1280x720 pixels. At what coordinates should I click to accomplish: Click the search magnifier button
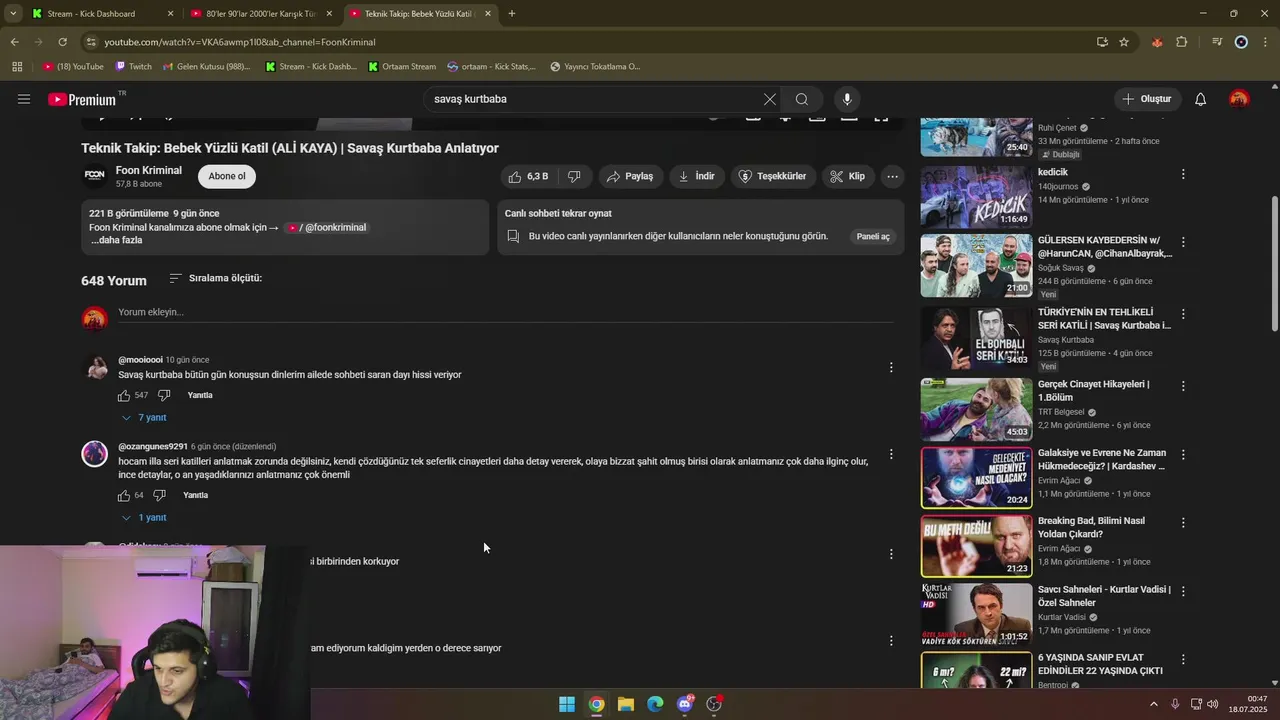point(802,99)
